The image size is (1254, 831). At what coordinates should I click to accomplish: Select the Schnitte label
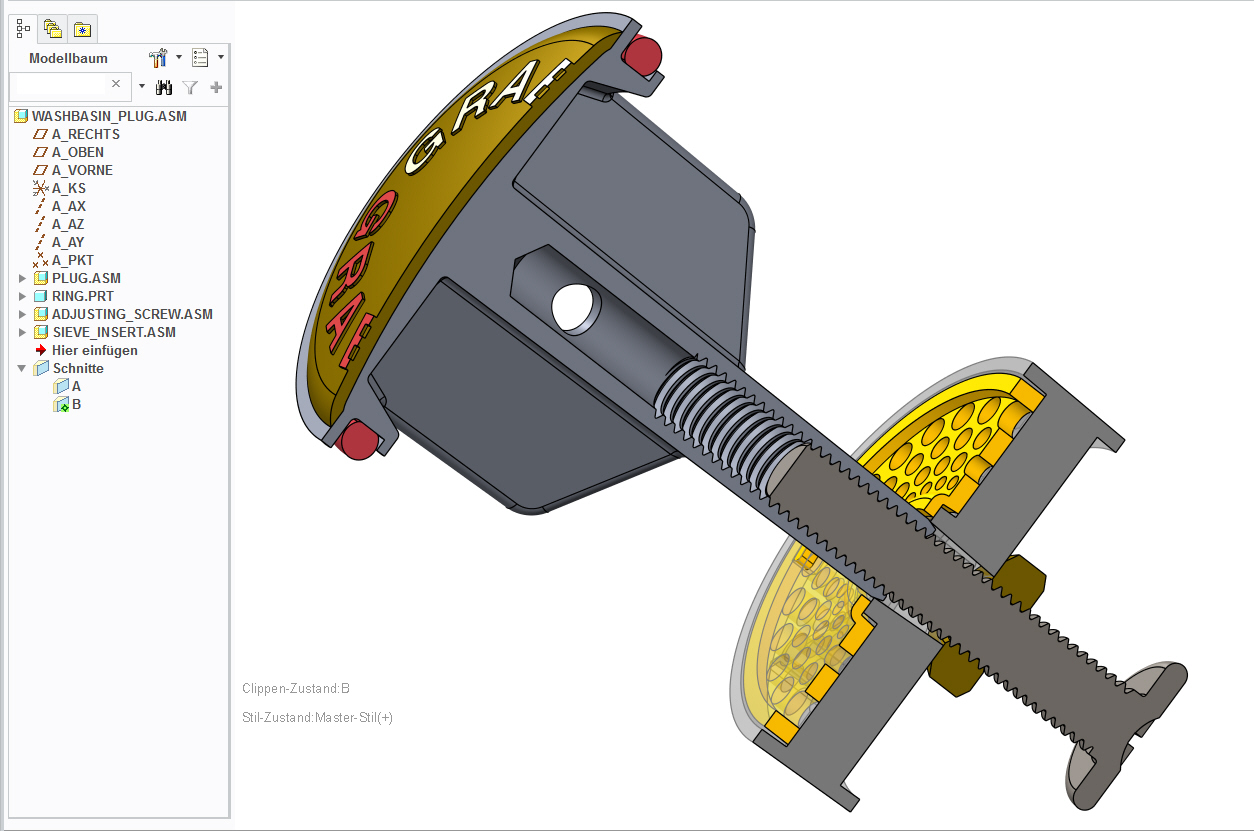coord(78,368)
